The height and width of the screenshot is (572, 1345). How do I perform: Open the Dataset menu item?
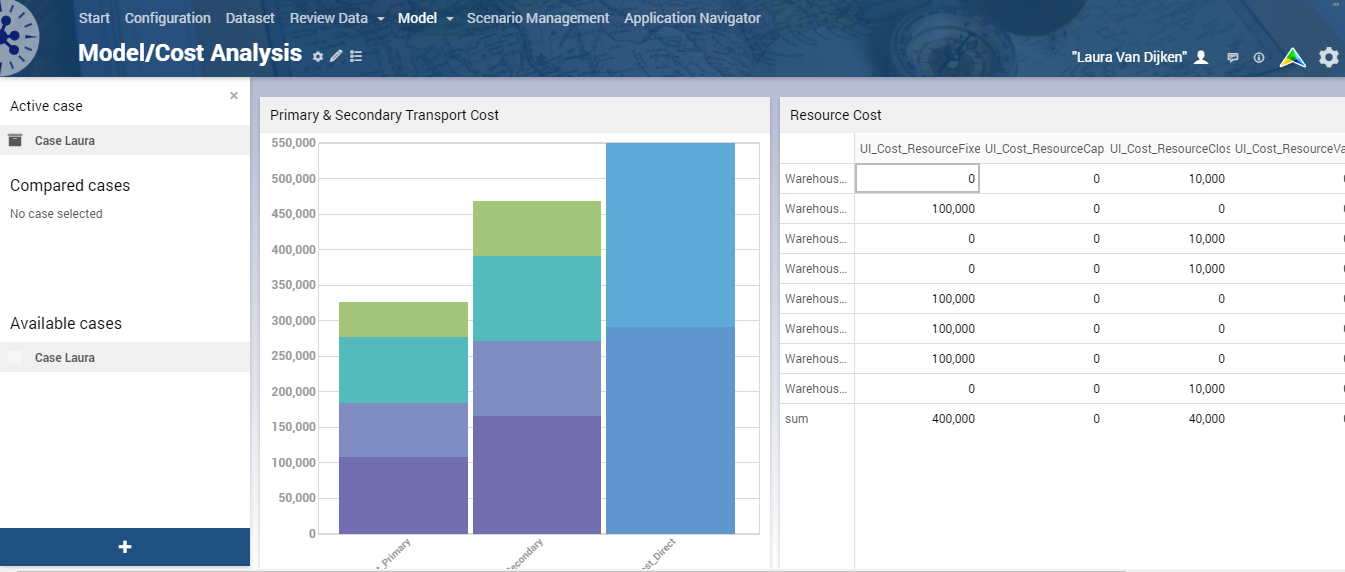click(x=250, y=18)
